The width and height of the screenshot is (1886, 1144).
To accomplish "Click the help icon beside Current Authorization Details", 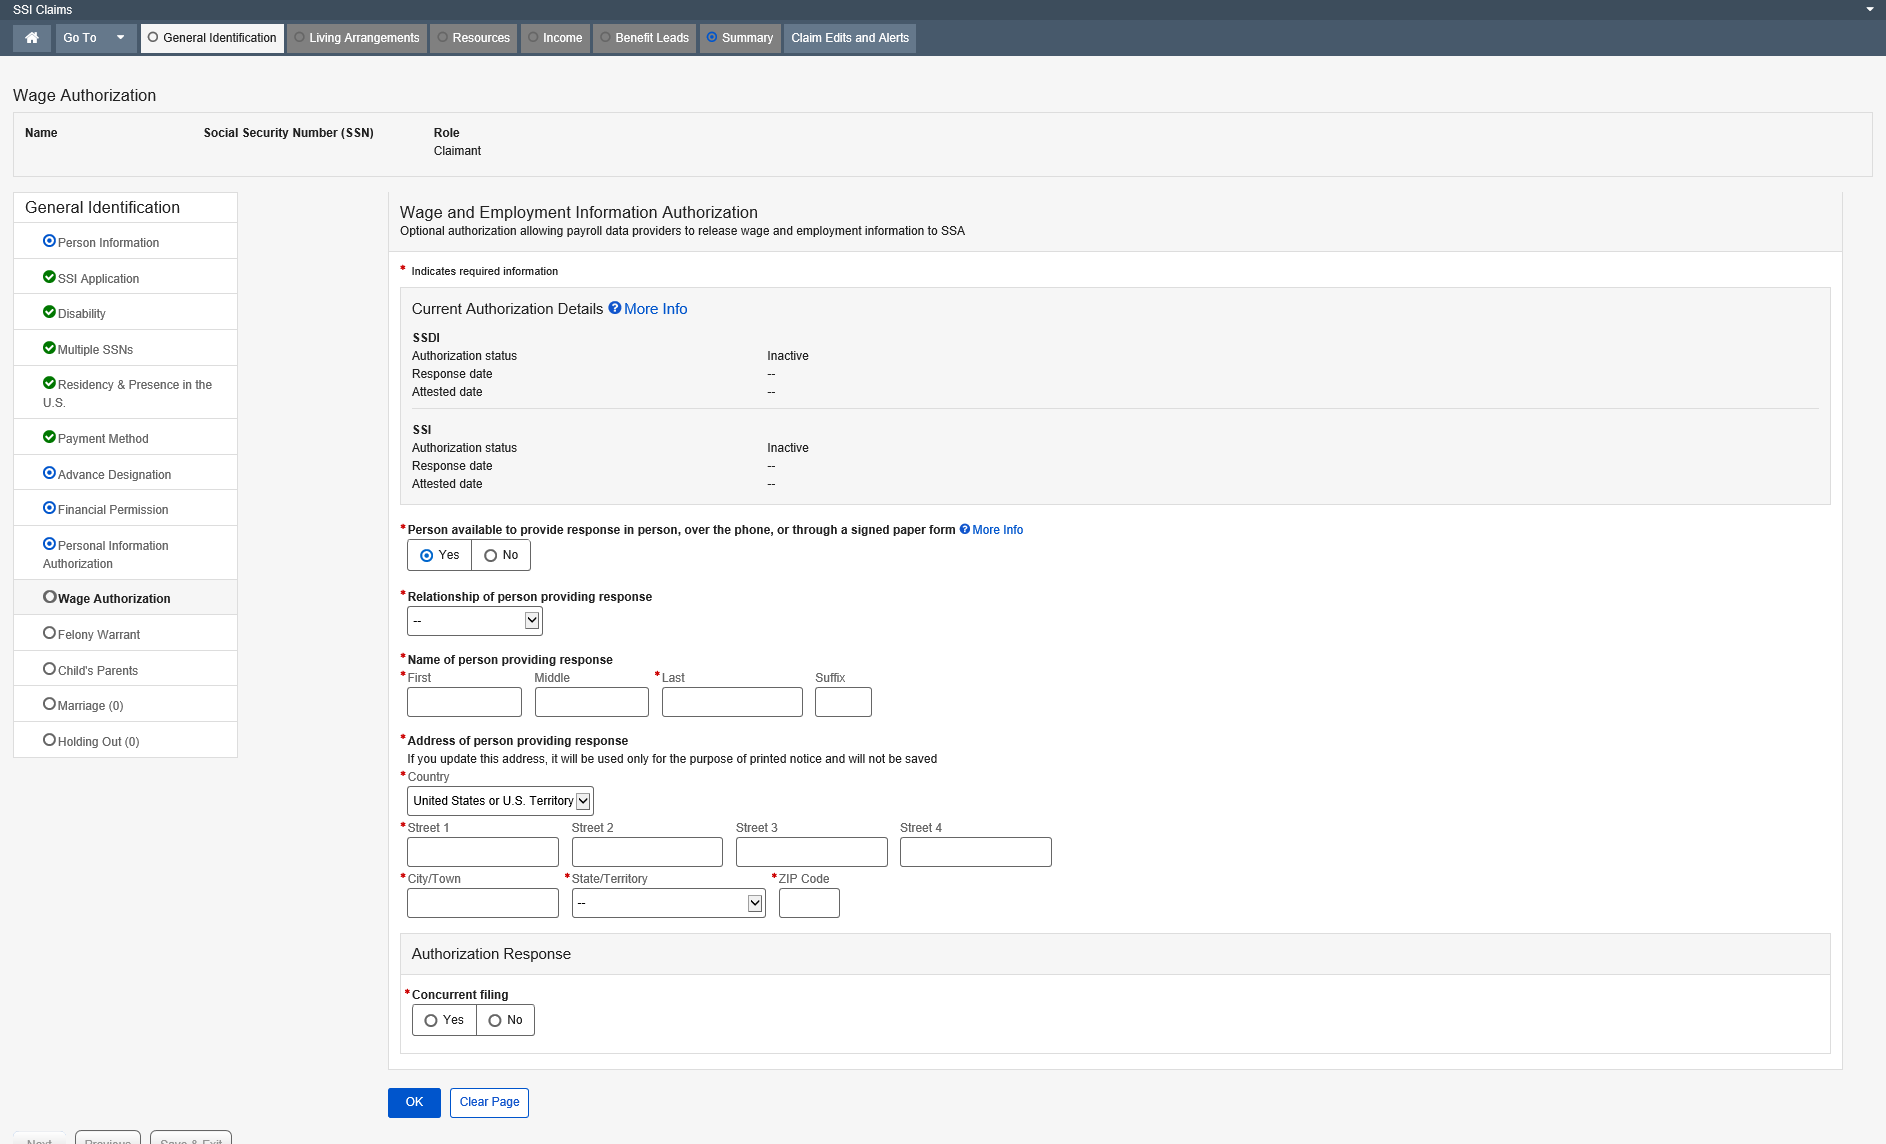I will 615,308.
